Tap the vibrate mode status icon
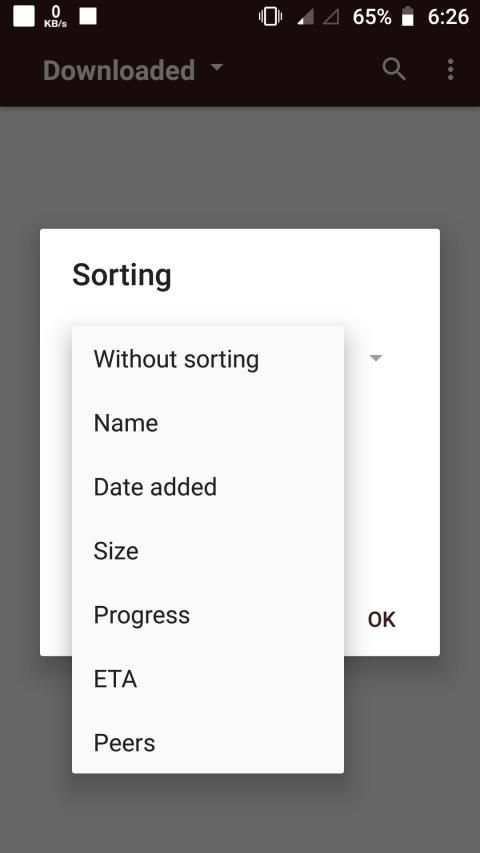 point(270,17)
